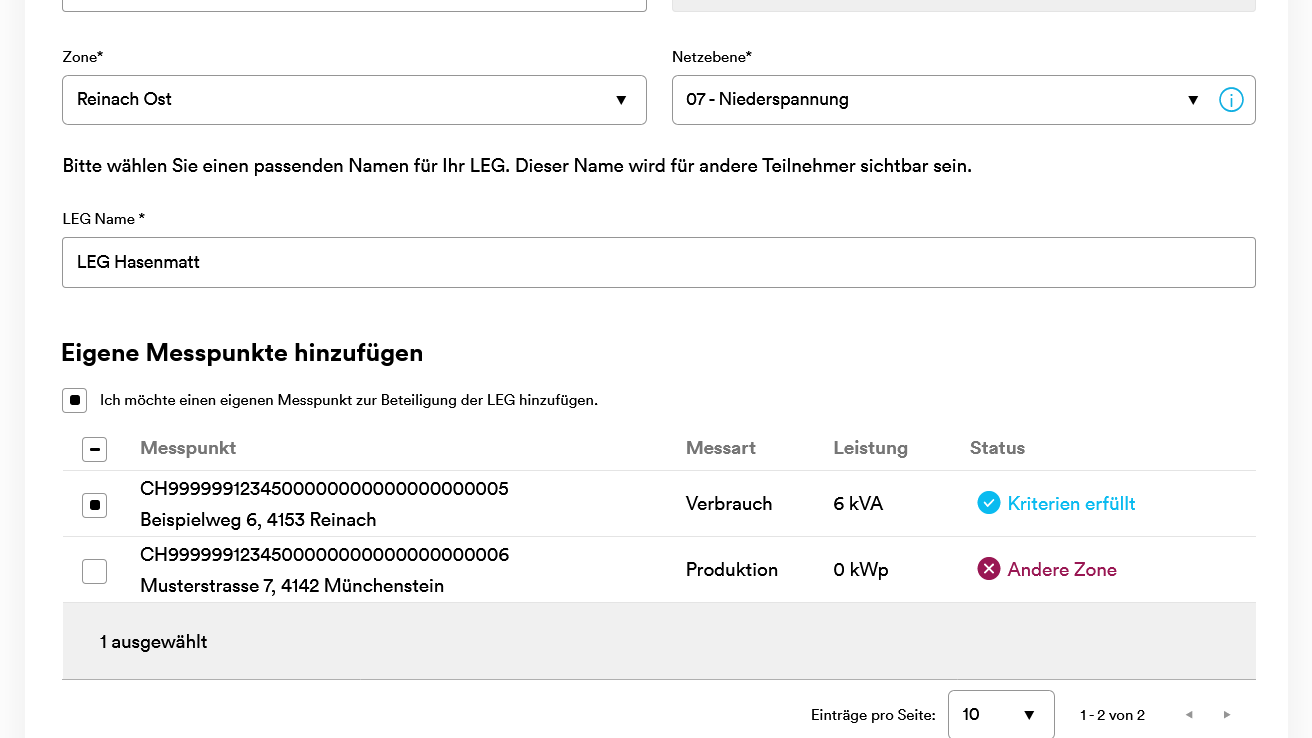Open the entries per page dropdown

1000,715
